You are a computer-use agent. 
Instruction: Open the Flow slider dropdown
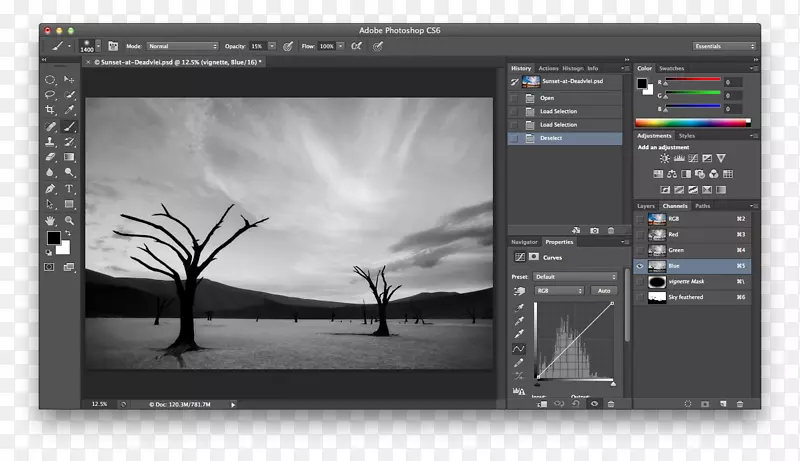pos(340,46)
